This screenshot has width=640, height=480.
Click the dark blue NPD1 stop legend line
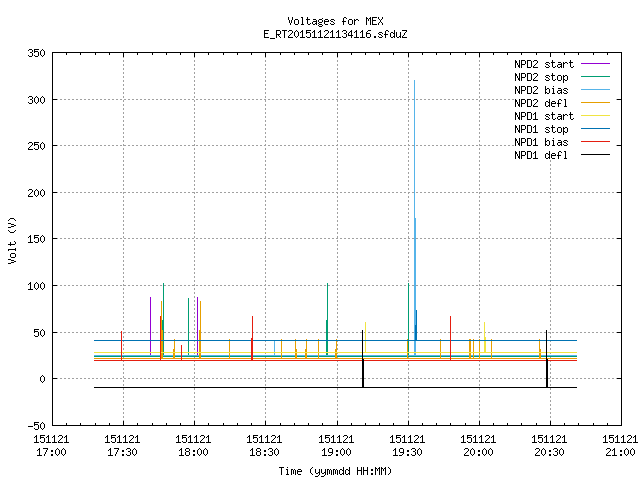(x=595, y=129)
